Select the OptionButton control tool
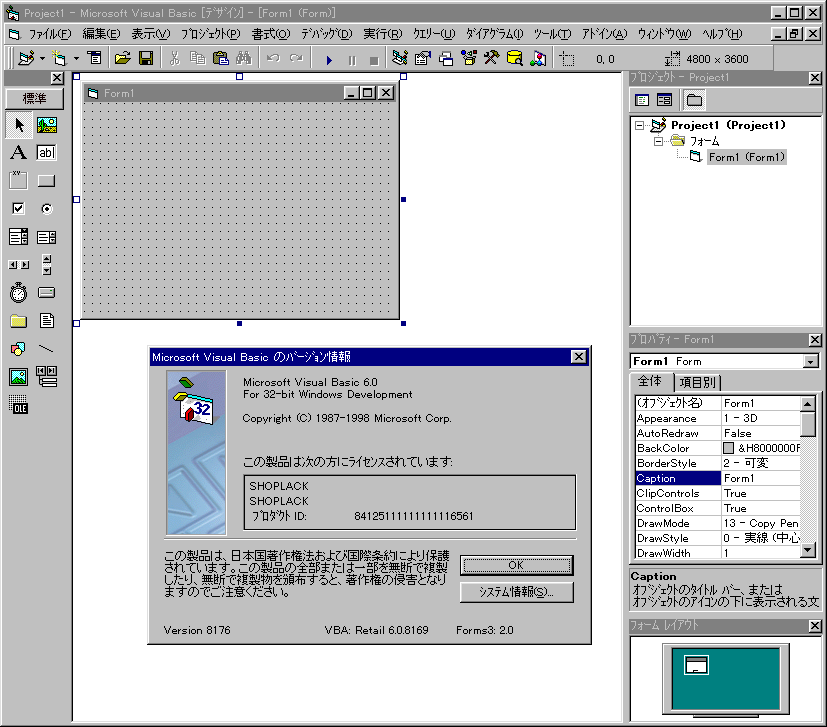This screenshot has width=827, height=727. click(x=46, y=209)
